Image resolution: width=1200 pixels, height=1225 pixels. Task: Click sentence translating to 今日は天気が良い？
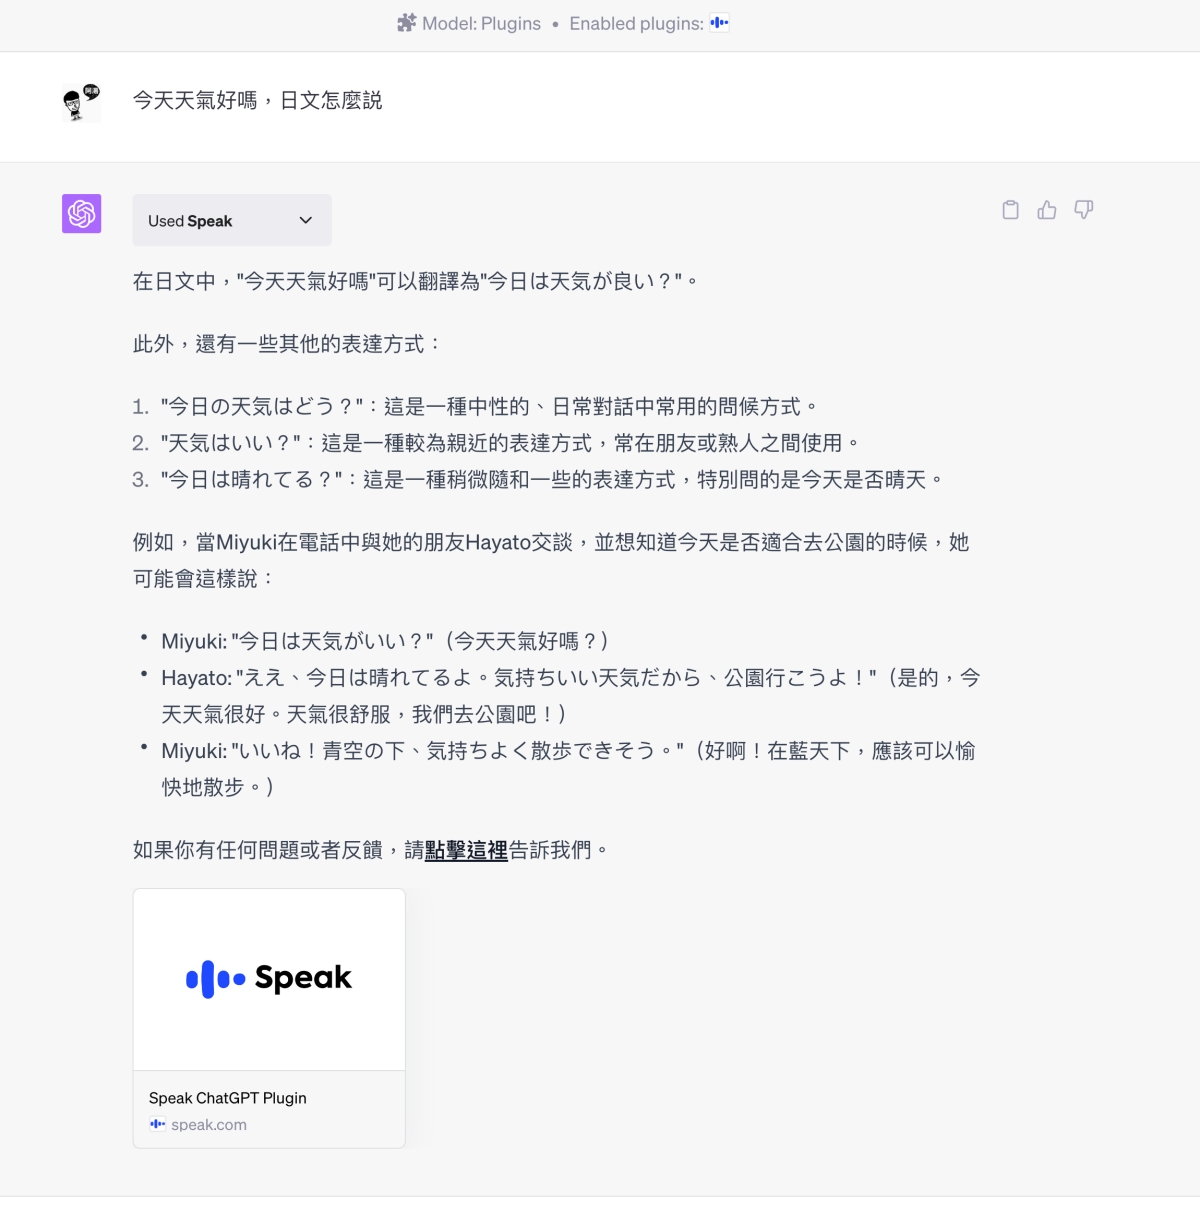pos(415,281)
